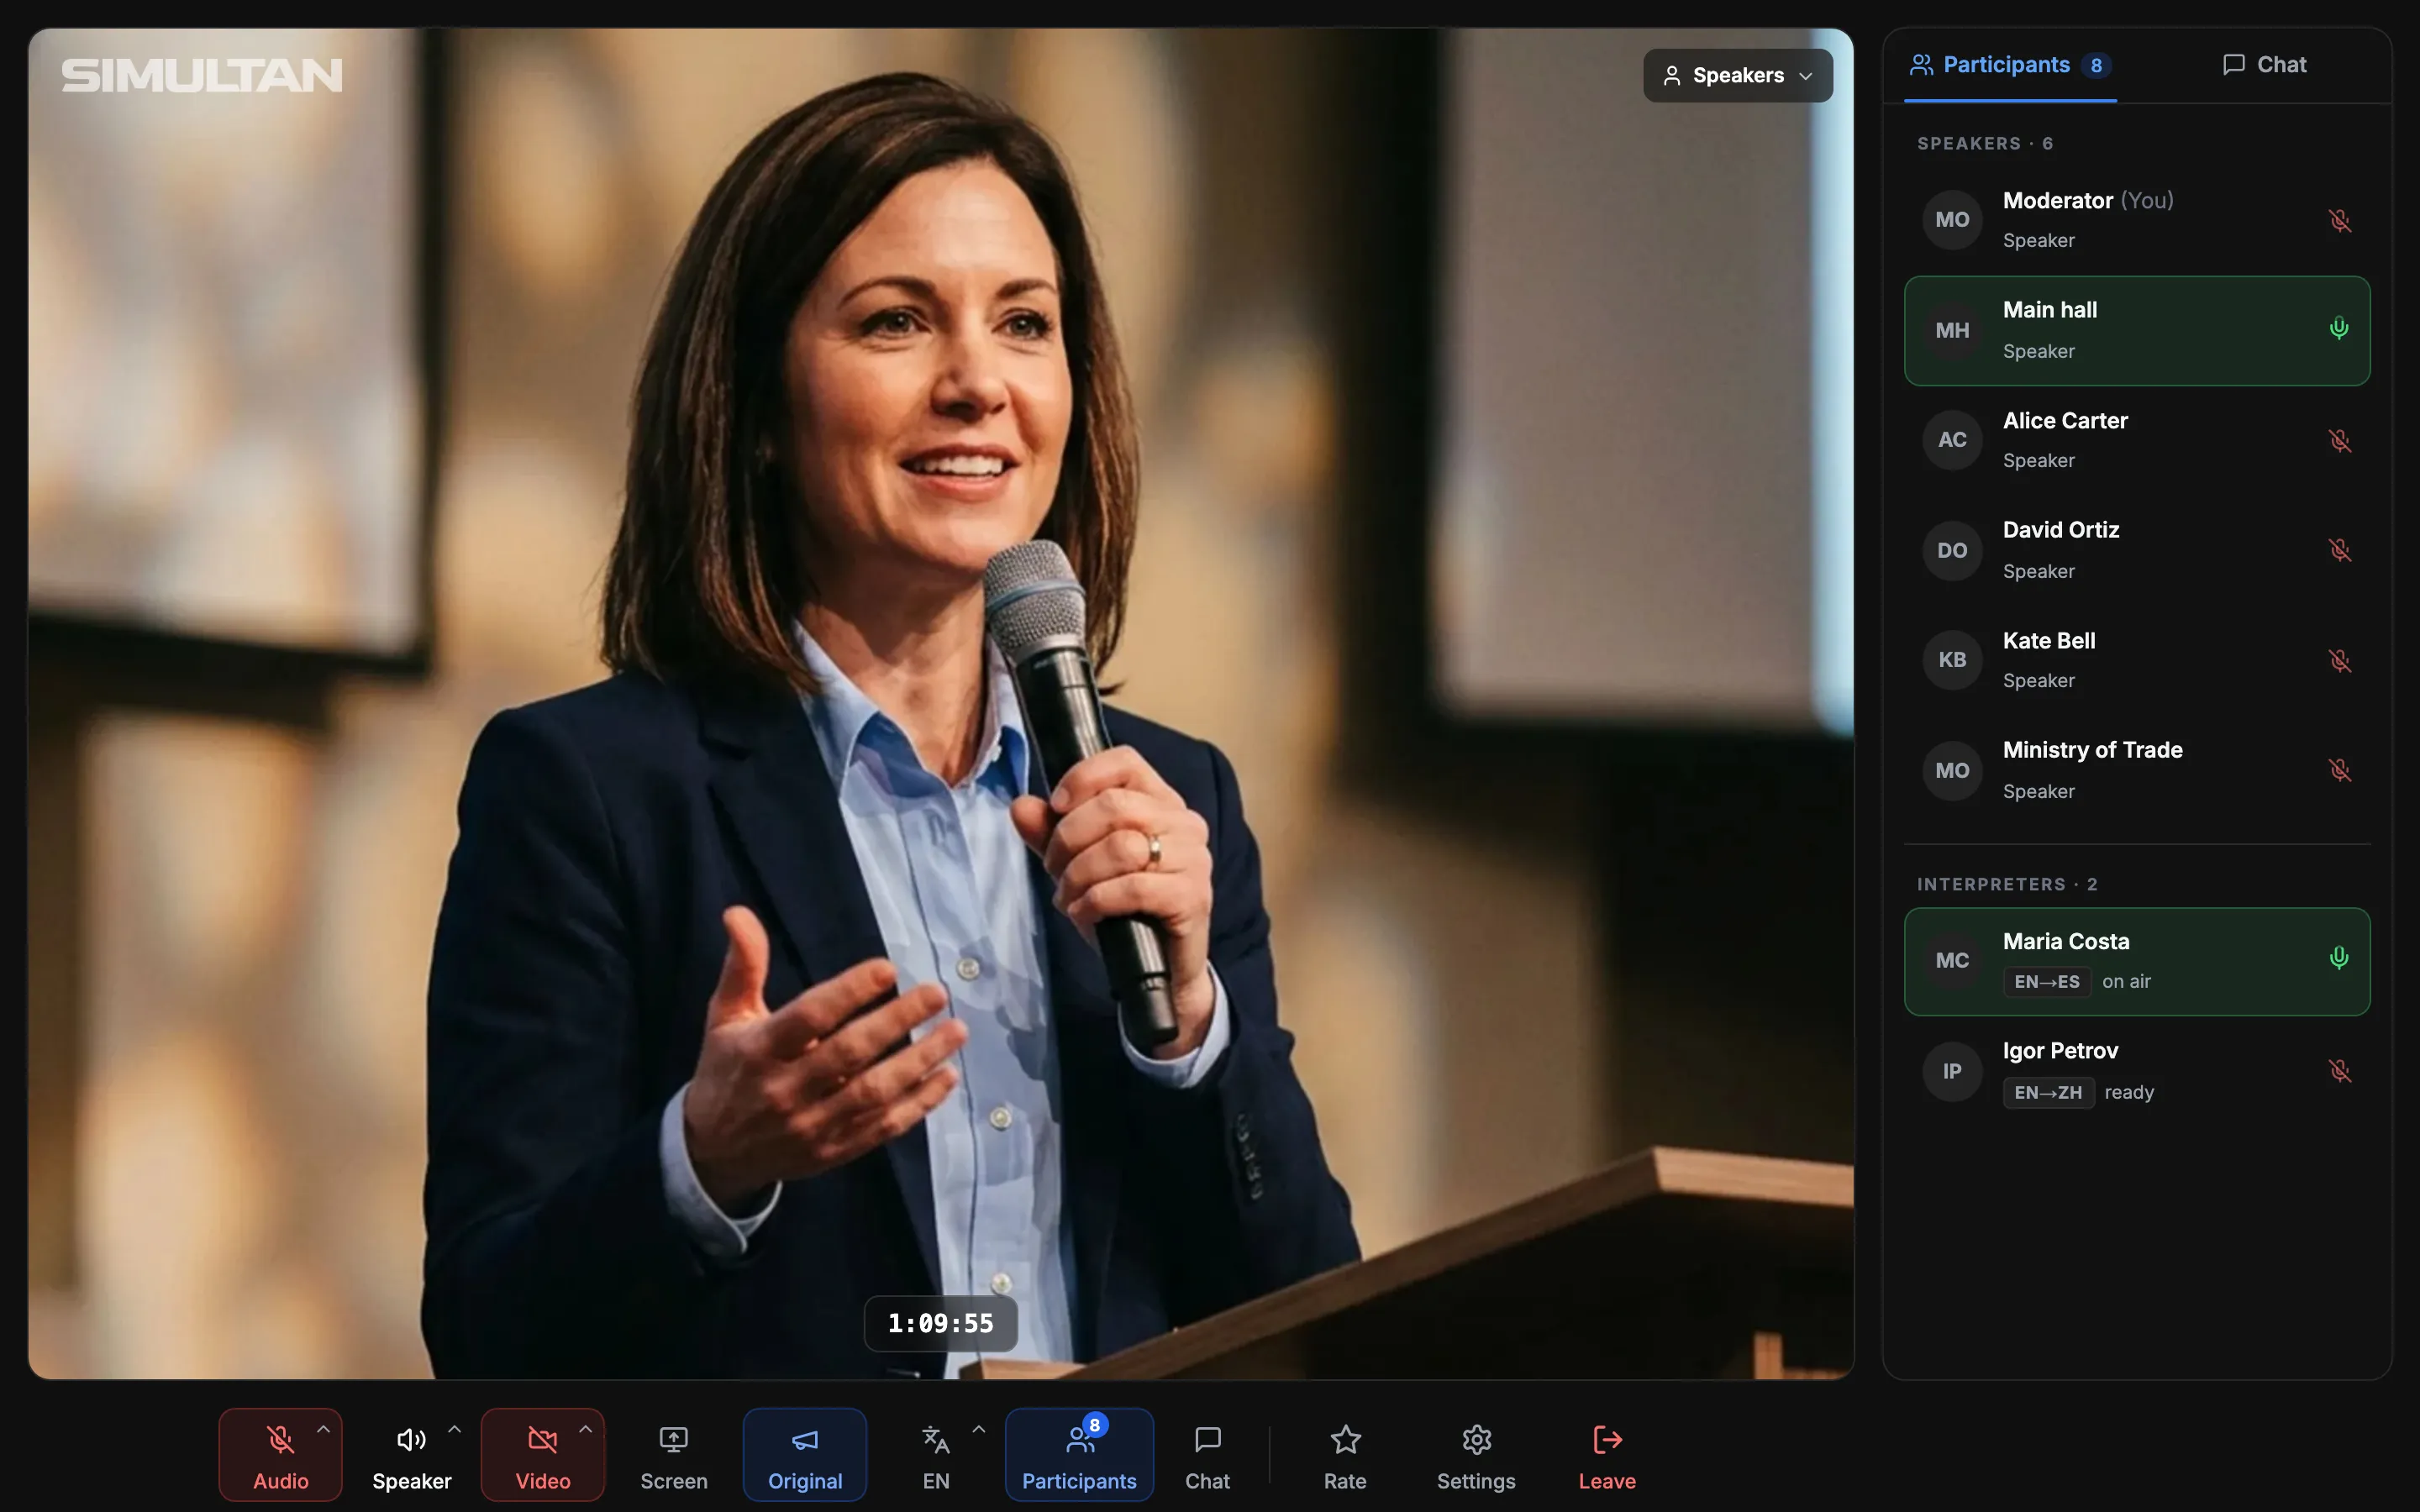The height and width of the screenshot is (1512, 2420).
Task: Click Alice Carter's muted mic icon
Action: click(2339, 440)
